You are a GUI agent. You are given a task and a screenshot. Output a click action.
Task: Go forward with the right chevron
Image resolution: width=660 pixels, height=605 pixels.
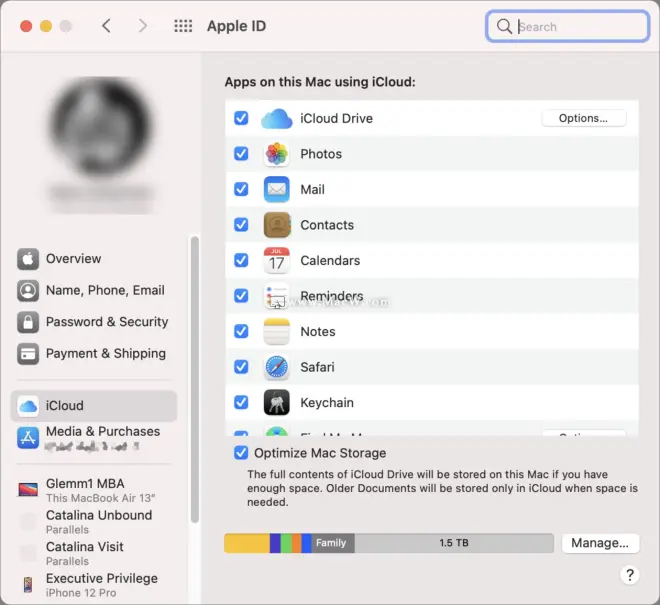coord(143,26)
